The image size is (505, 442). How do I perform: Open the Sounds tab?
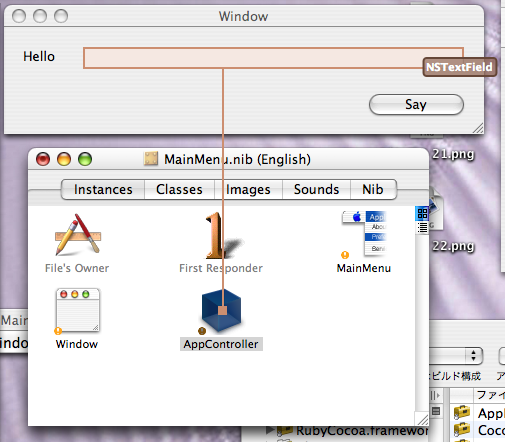click(x=316, y=189)
